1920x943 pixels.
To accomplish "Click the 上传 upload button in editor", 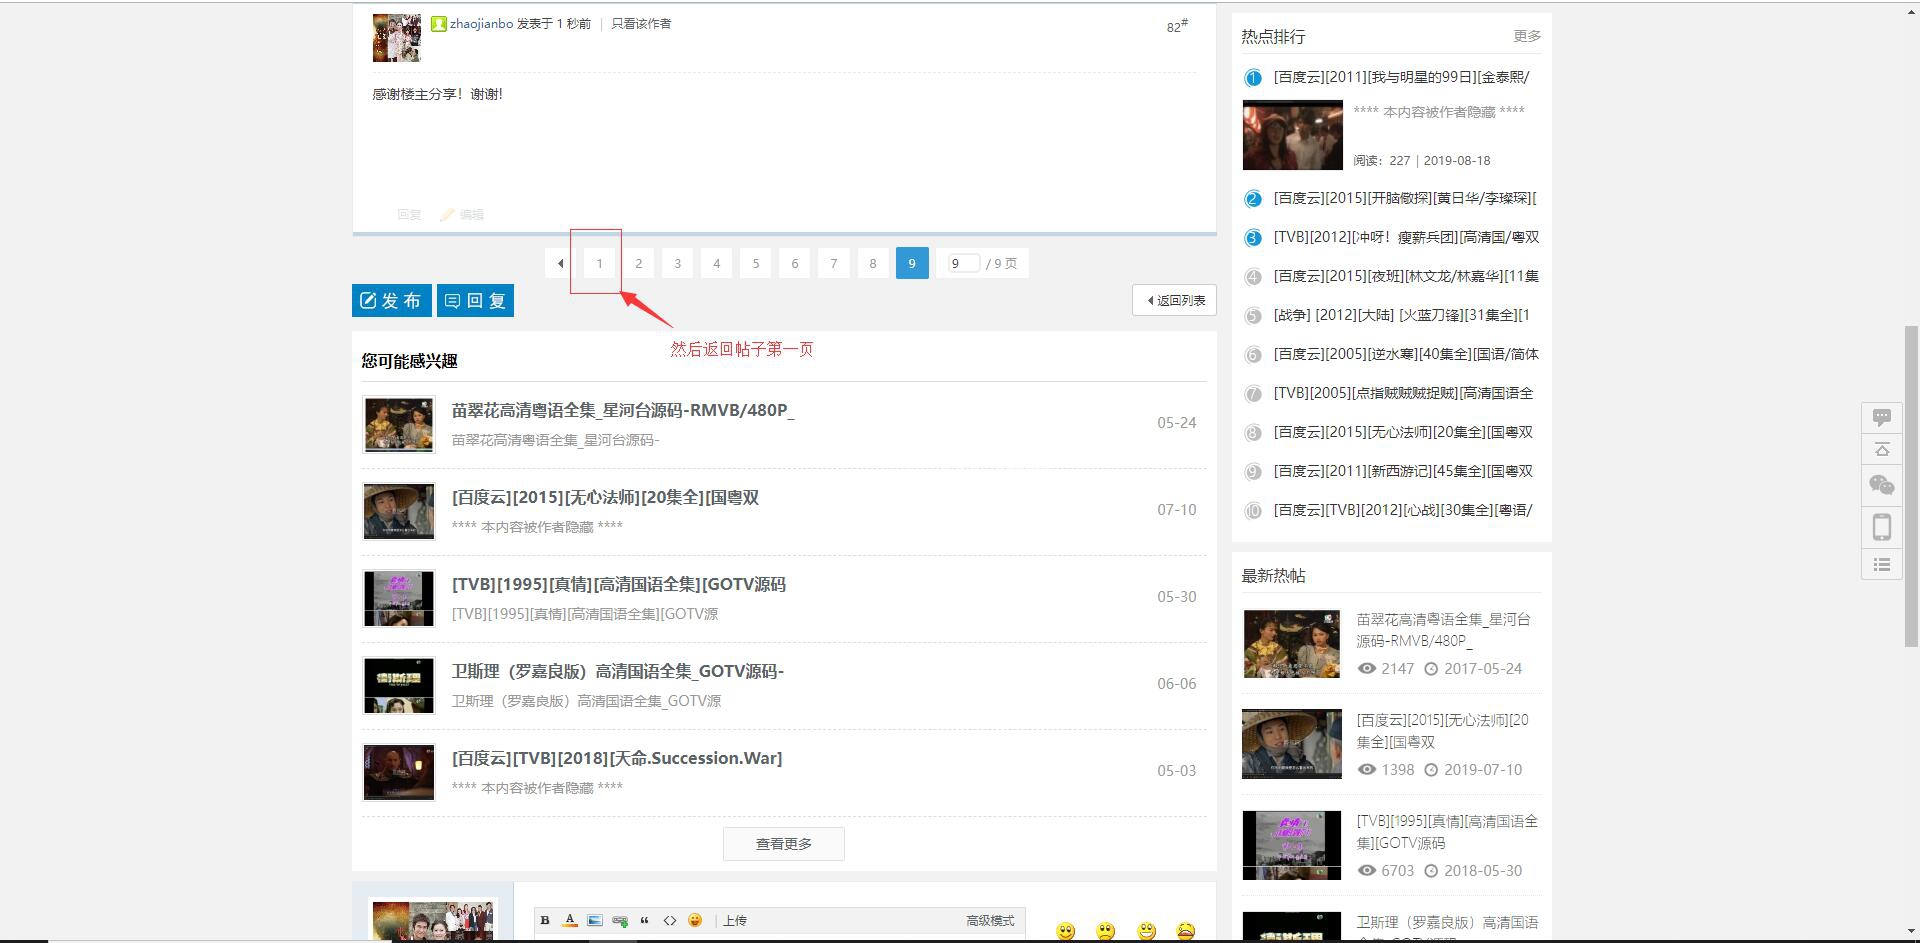I will [735, 920].
